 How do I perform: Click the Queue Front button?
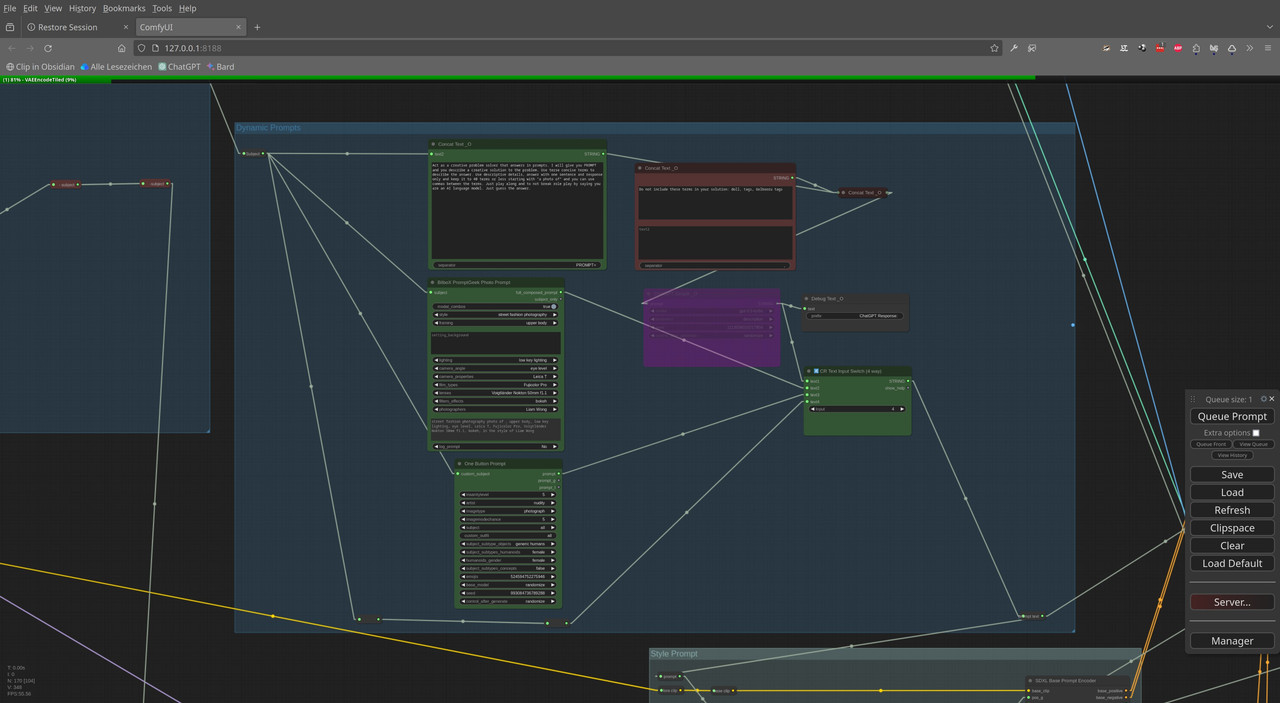[1211, 444]
